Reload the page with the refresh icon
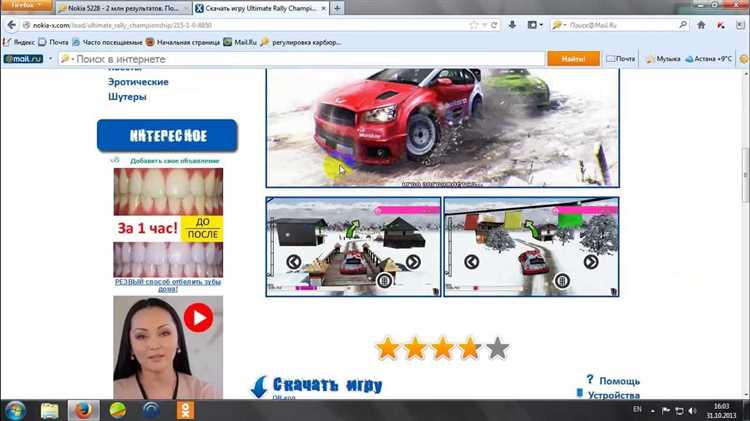This screenshot has height=421, width=750. [x=494, y=25]
